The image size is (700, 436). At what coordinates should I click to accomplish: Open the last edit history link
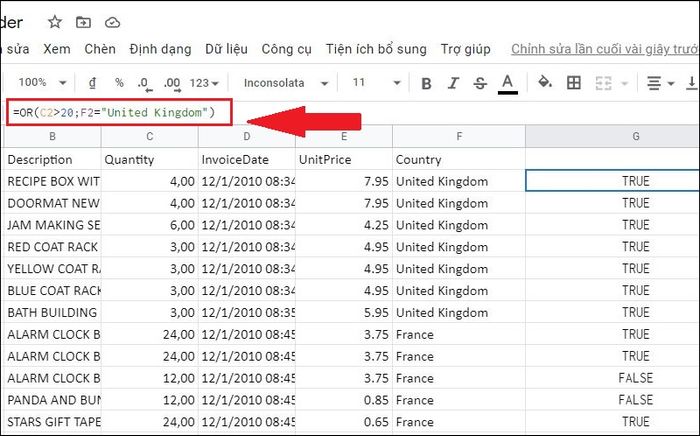(x=605, y=49)
